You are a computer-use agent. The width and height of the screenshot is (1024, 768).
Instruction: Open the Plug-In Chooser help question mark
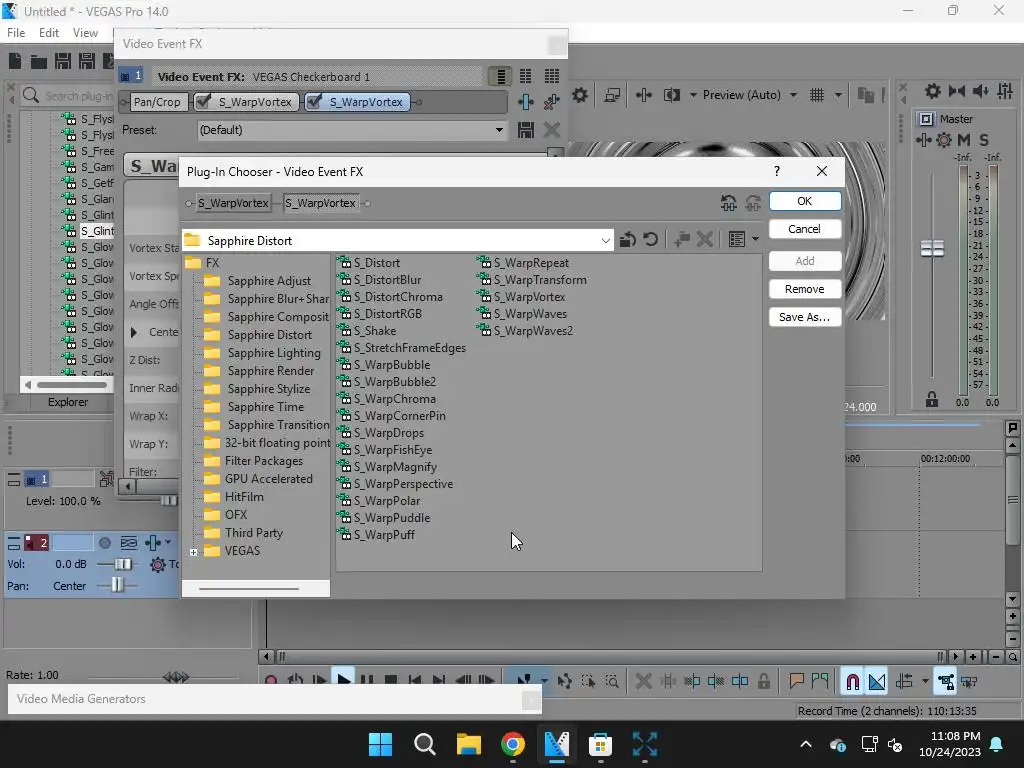coord(776,171)
